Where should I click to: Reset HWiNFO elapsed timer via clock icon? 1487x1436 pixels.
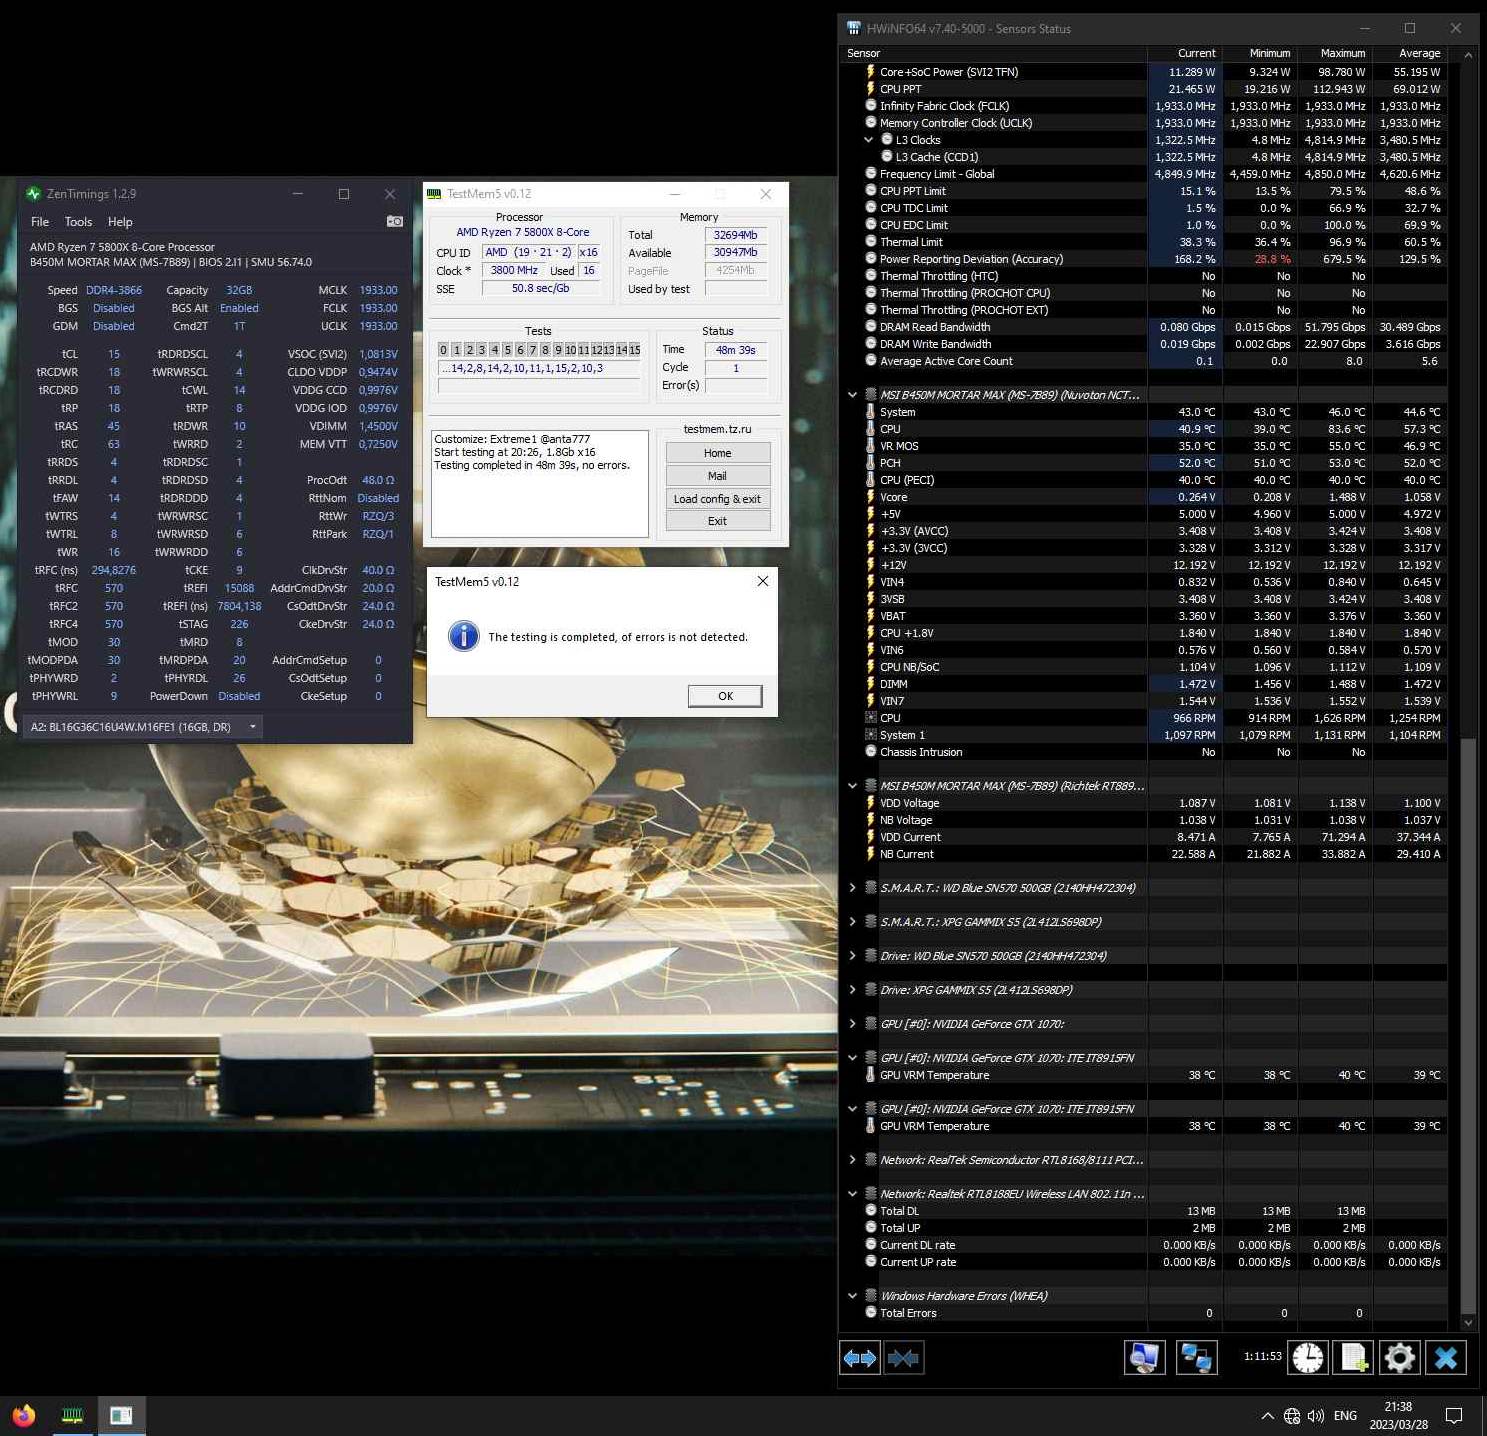pos(1307,1358)
